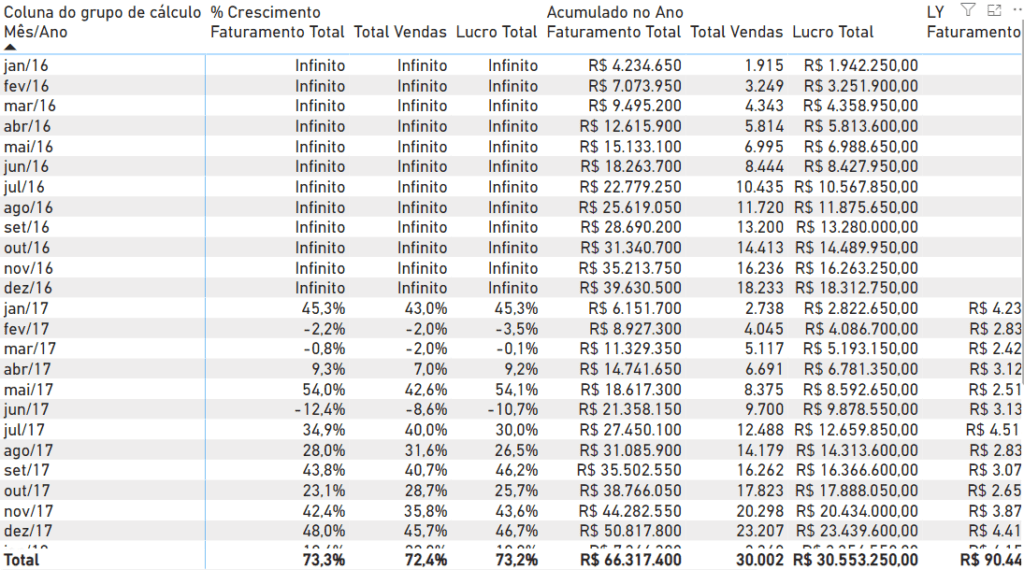Click the % Crescimento group header
Image resolution: width=1024 pixels, height=570 pixels.
click(x=266, y=12)
